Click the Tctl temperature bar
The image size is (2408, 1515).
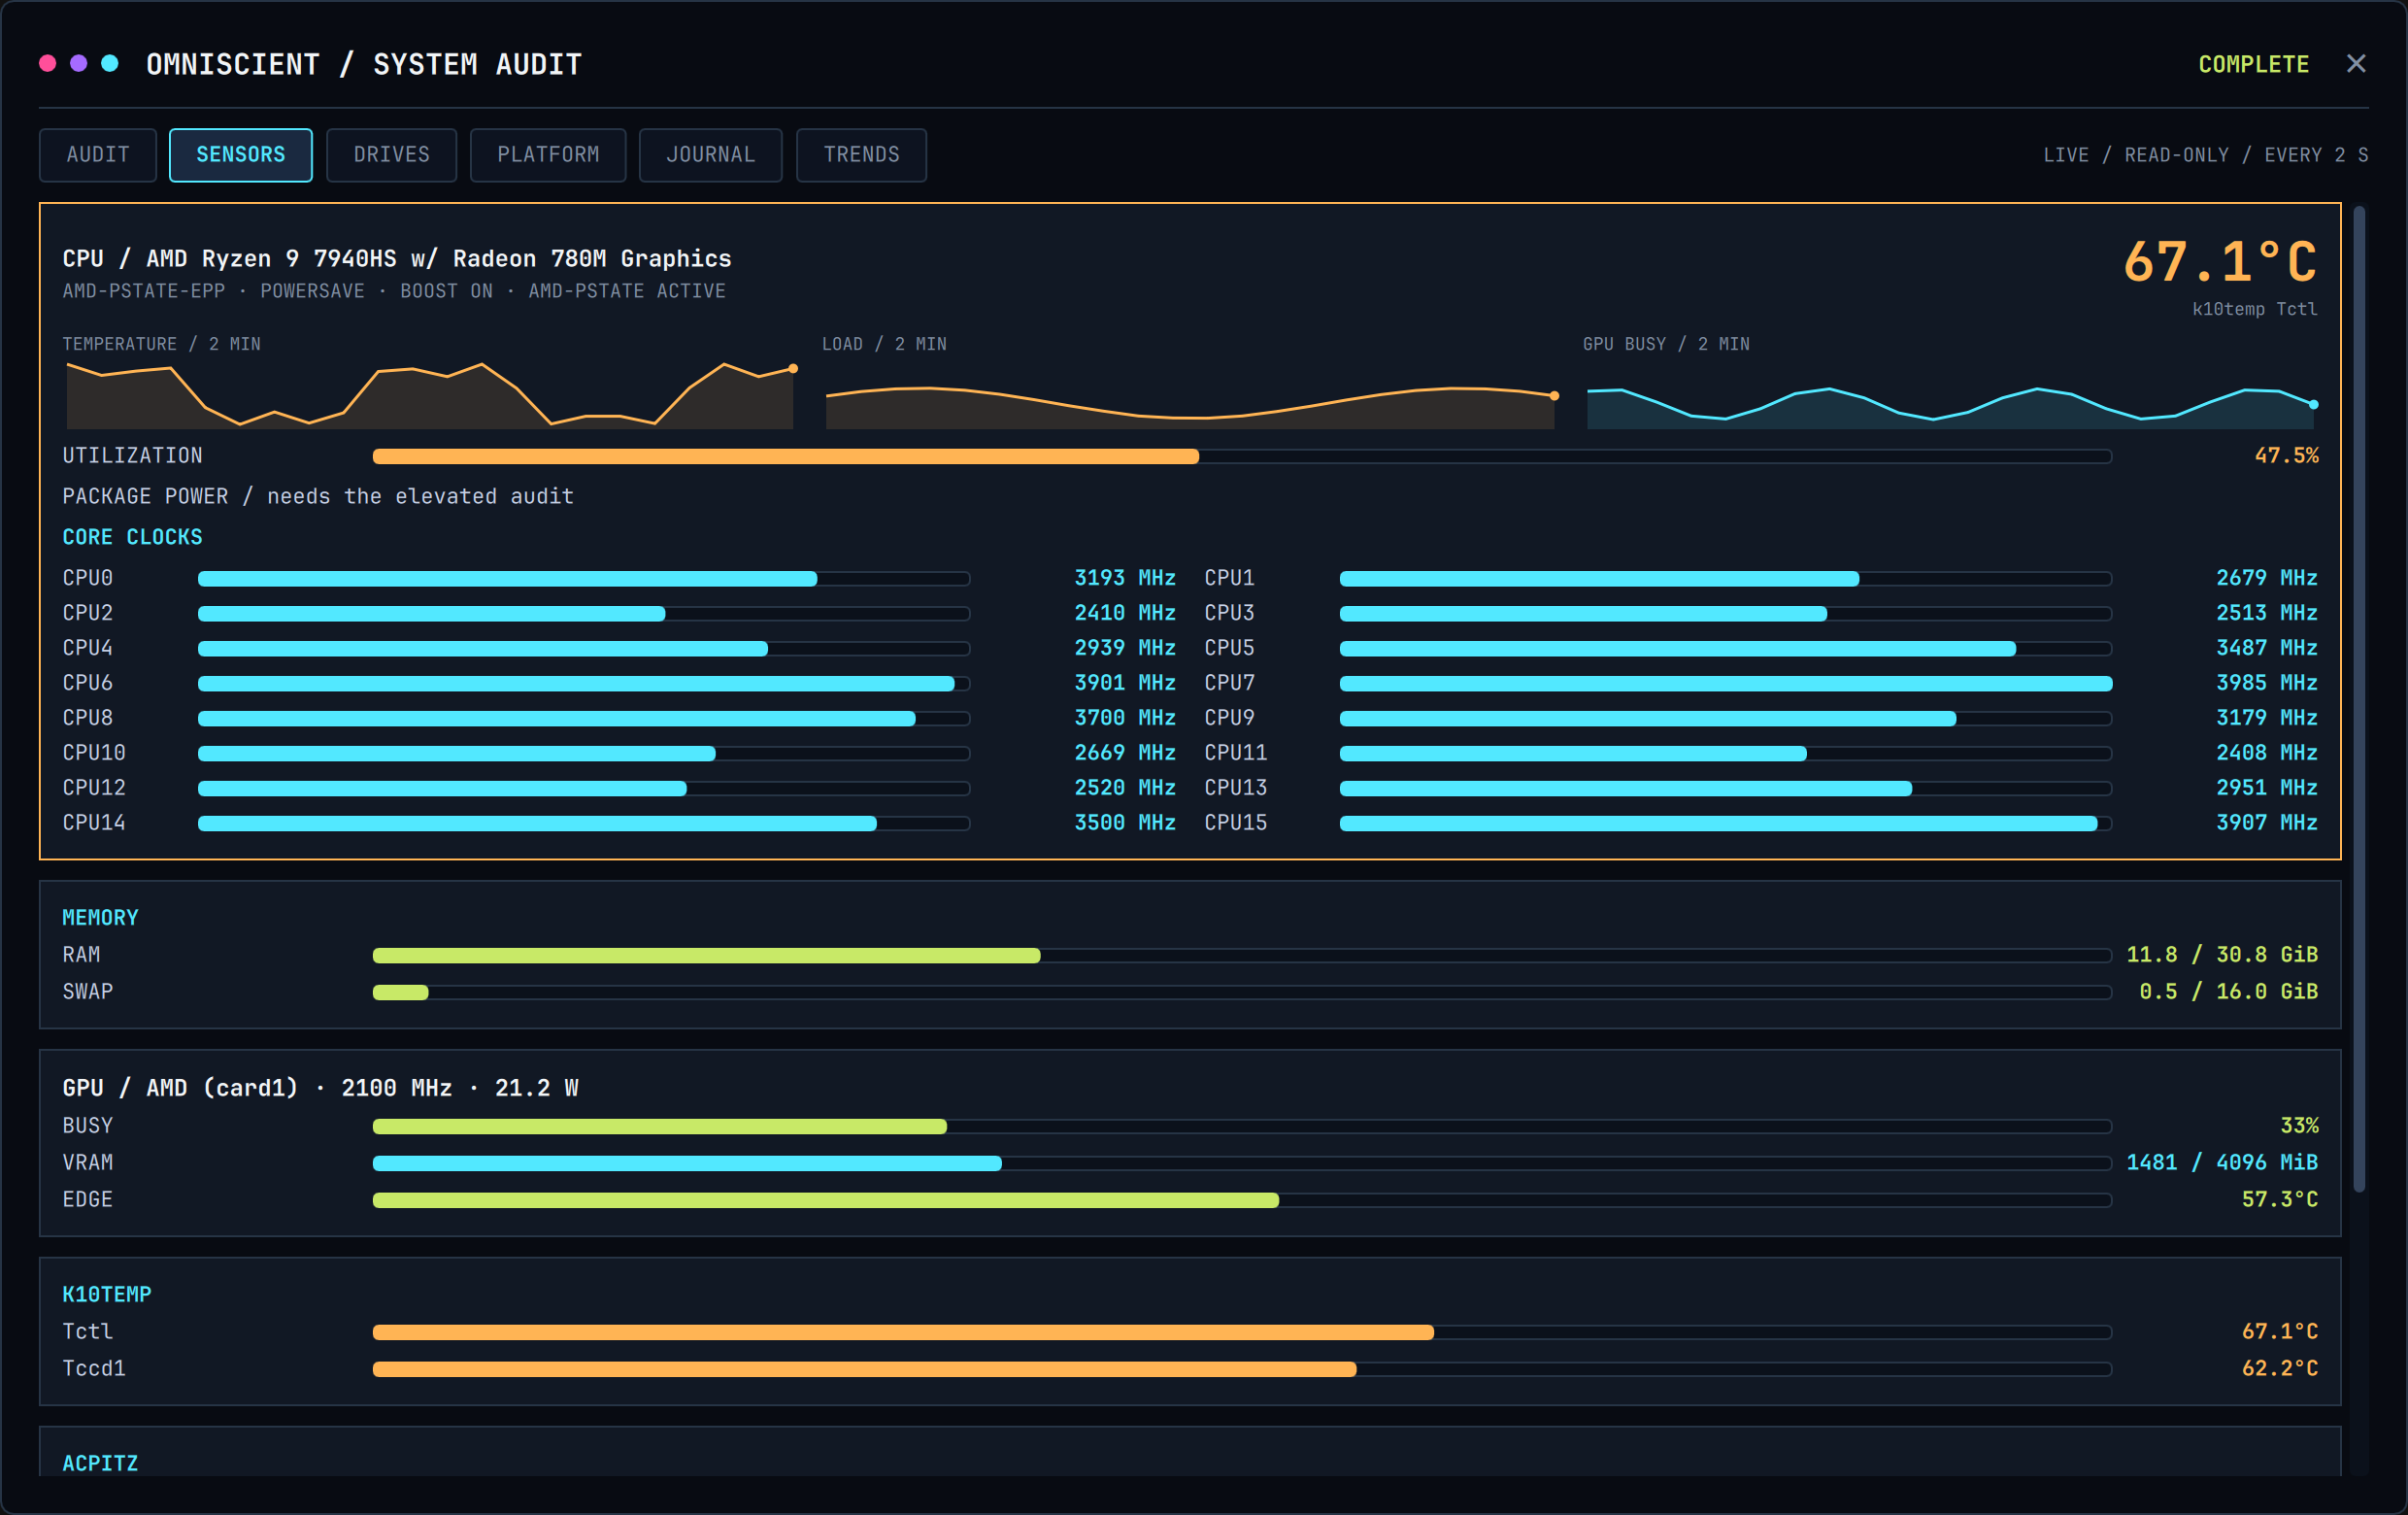coord(1242,1333)
